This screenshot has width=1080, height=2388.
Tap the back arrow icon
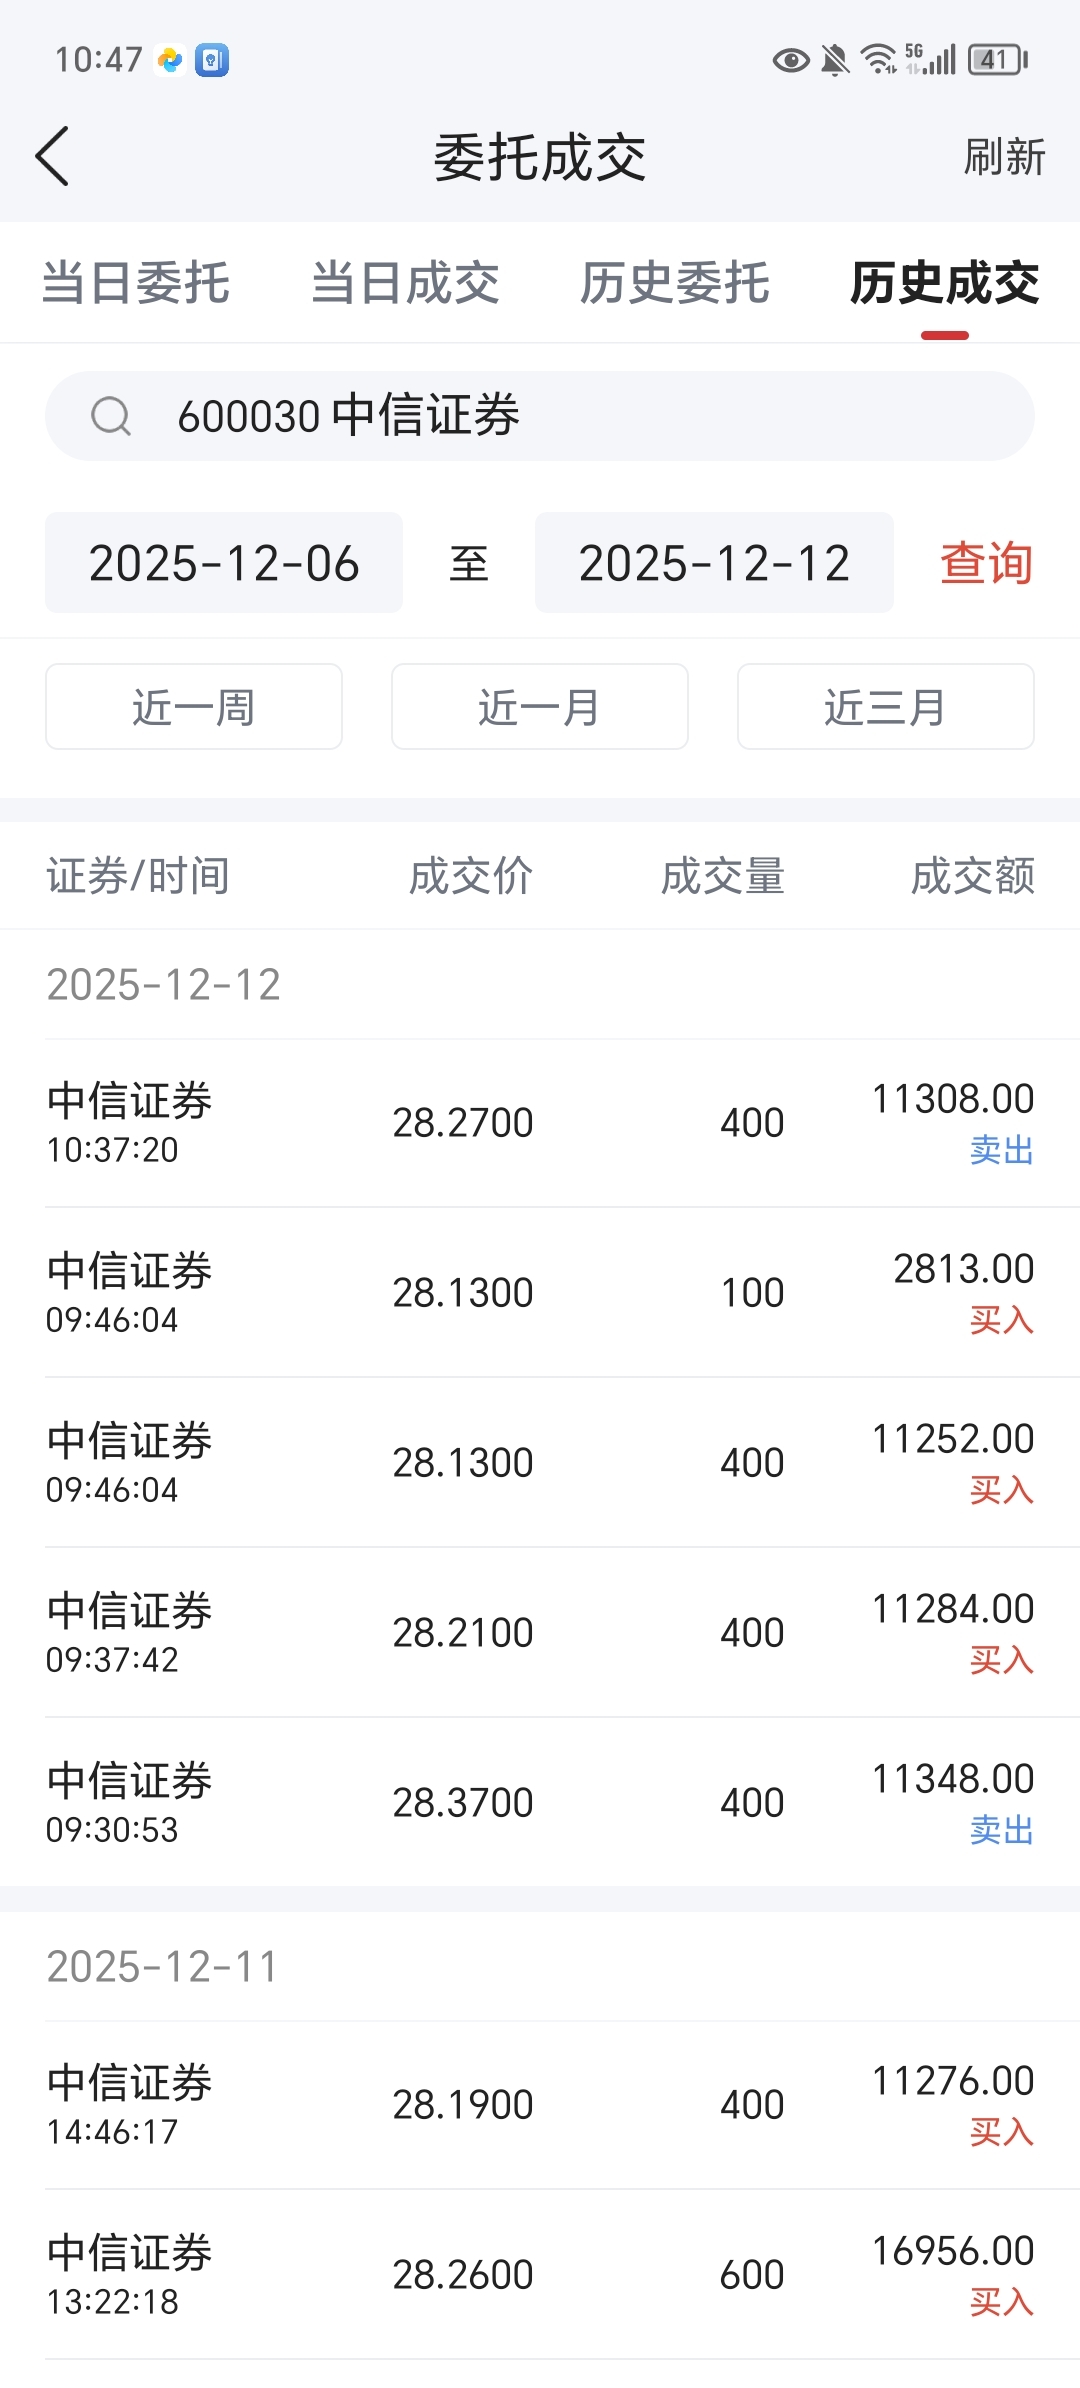pyautogui.click(x=52, y=156)
